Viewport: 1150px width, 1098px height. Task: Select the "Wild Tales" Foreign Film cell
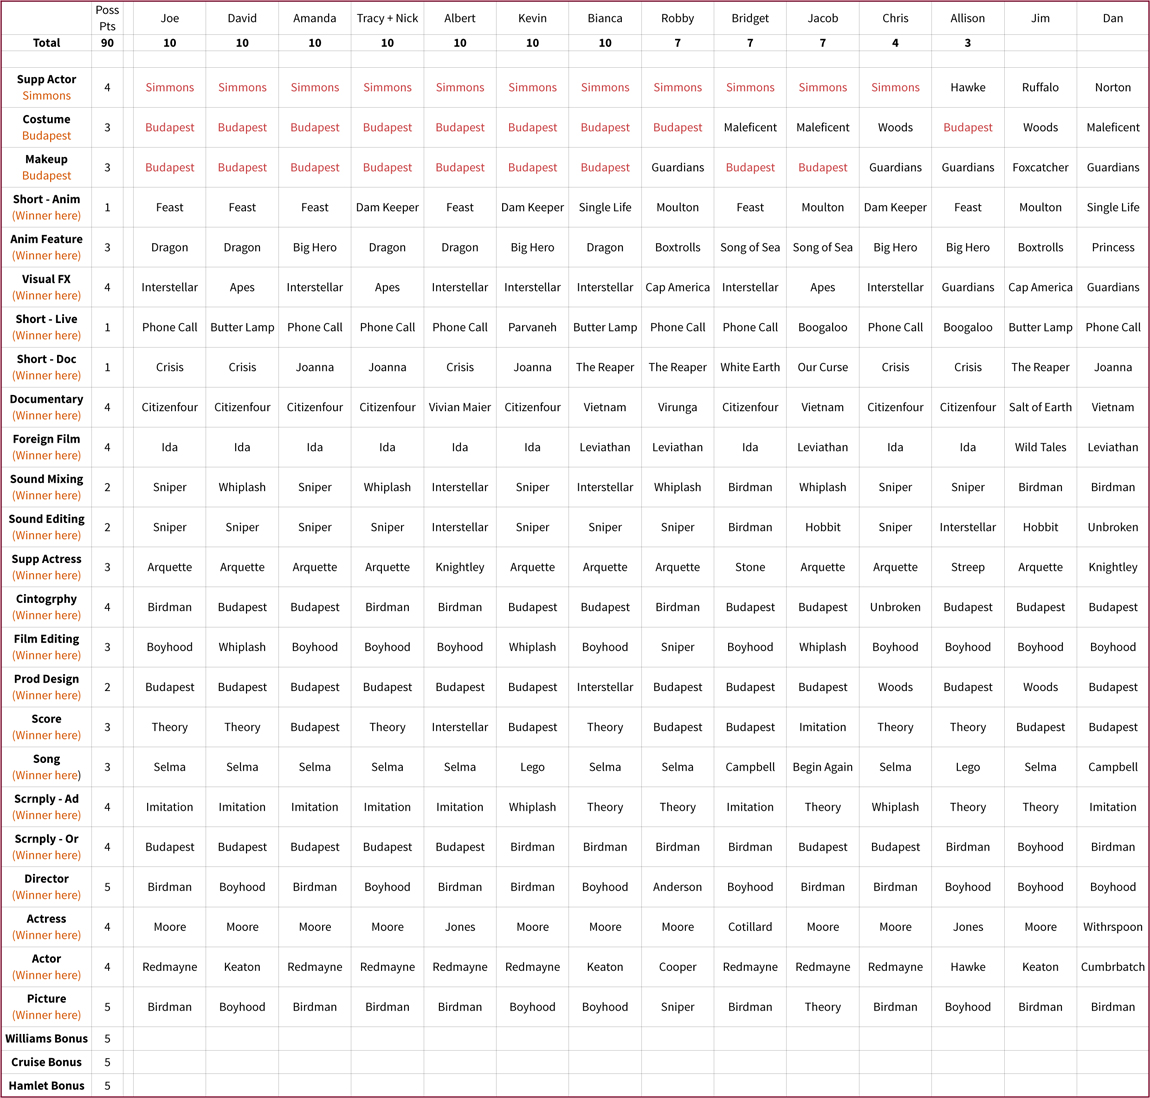tap(1040, 447)
